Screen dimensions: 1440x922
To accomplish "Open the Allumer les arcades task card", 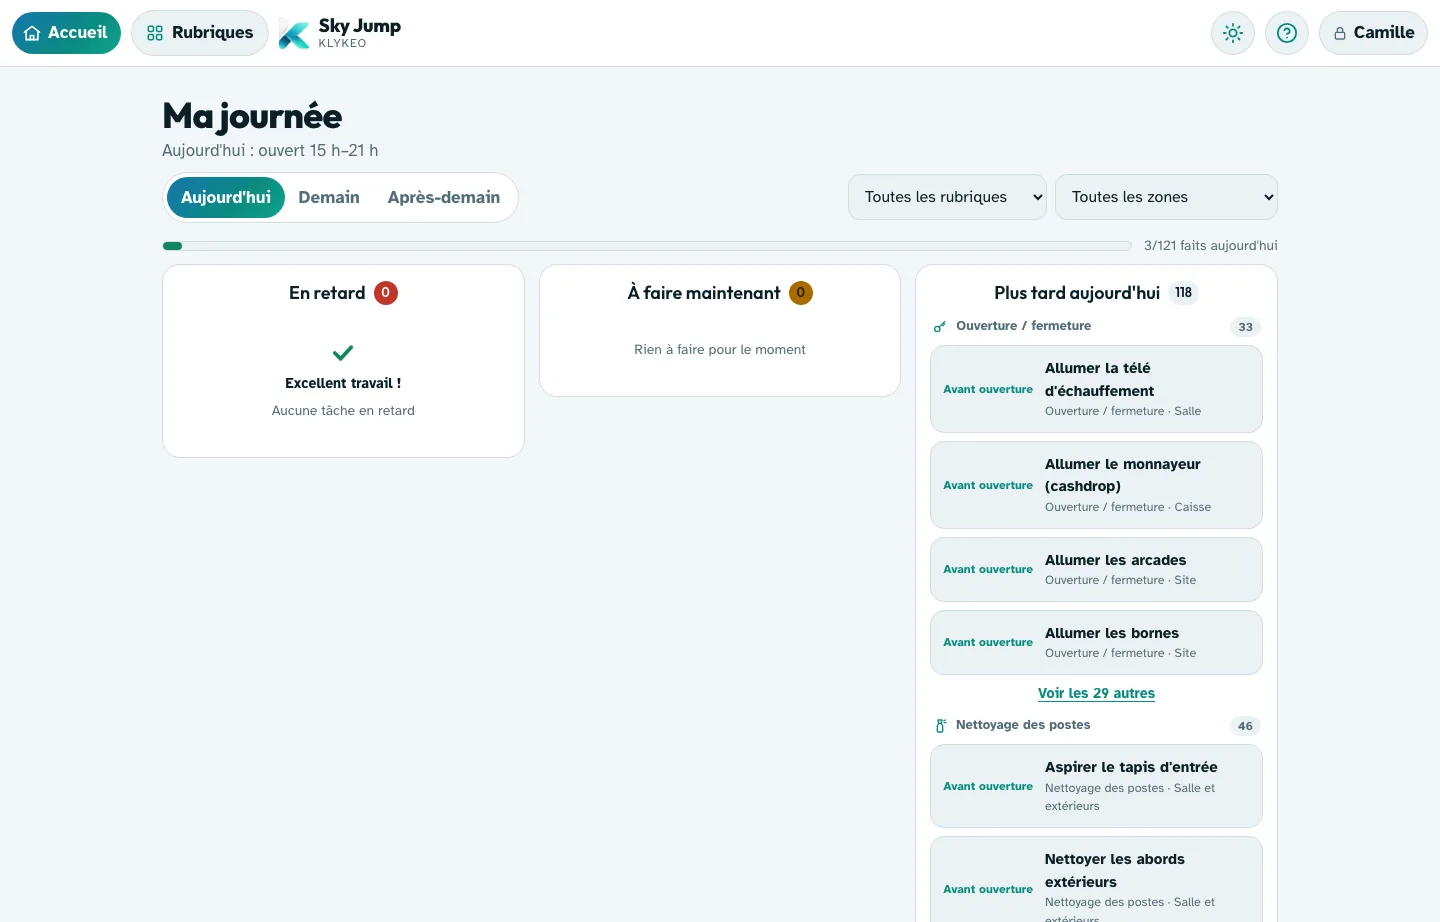I will pos(1096,570).
